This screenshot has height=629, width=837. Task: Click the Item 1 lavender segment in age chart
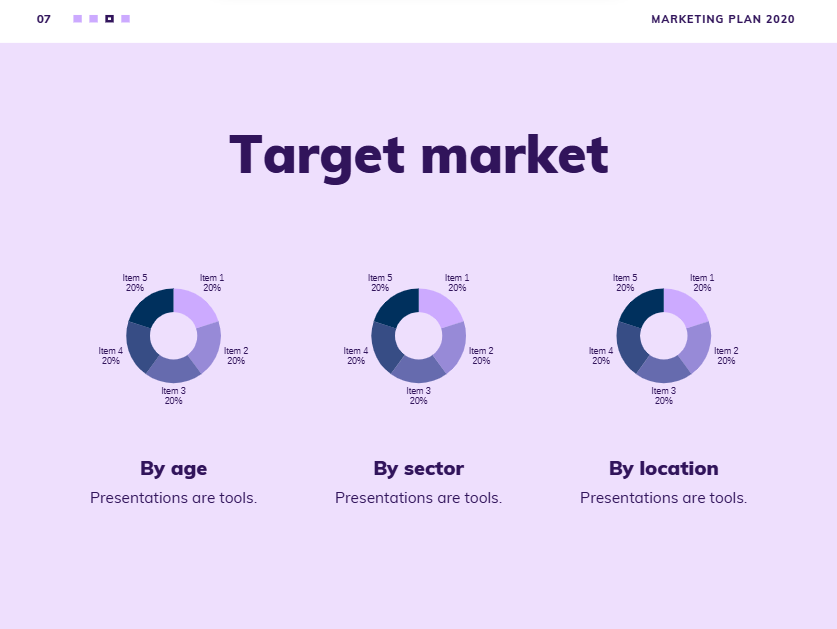(x=193, y=308)
